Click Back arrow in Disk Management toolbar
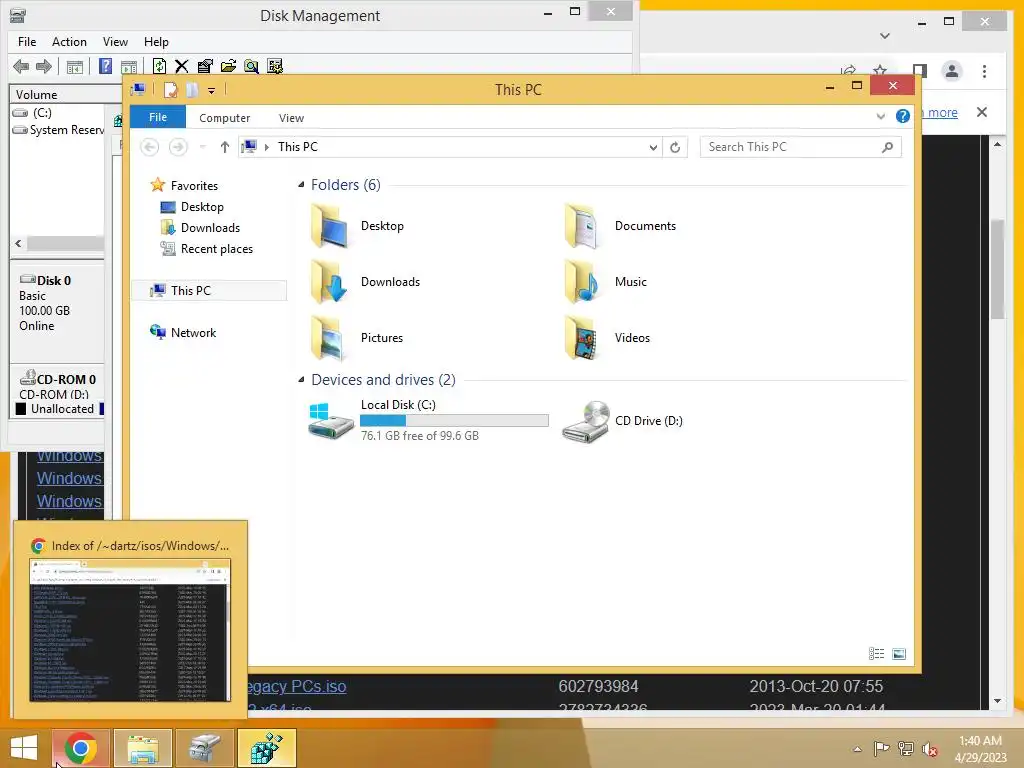The width and height of the screenshot is (1024, 768). click(x=21, y=66)
